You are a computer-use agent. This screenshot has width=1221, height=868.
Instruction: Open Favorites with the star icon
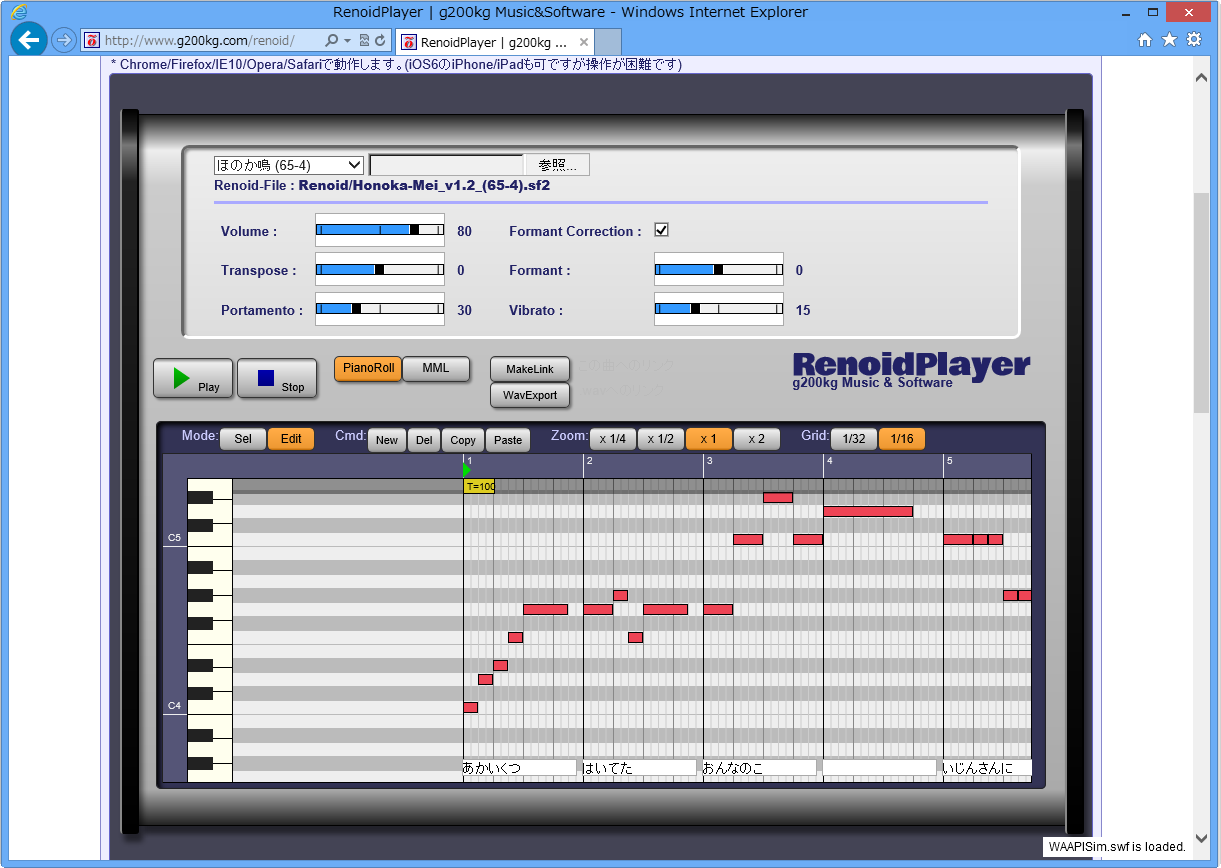tap(1169, 40)
